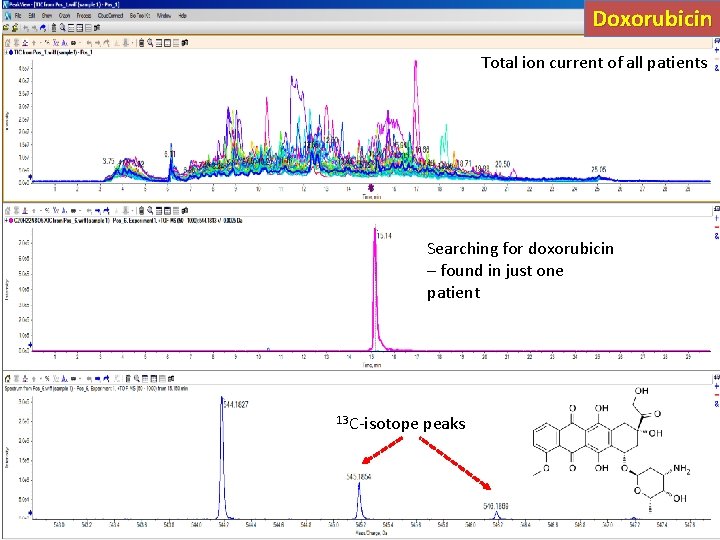
Task: Click blue arrow marker on XIC intensity axis
Action: coord(30,345)
